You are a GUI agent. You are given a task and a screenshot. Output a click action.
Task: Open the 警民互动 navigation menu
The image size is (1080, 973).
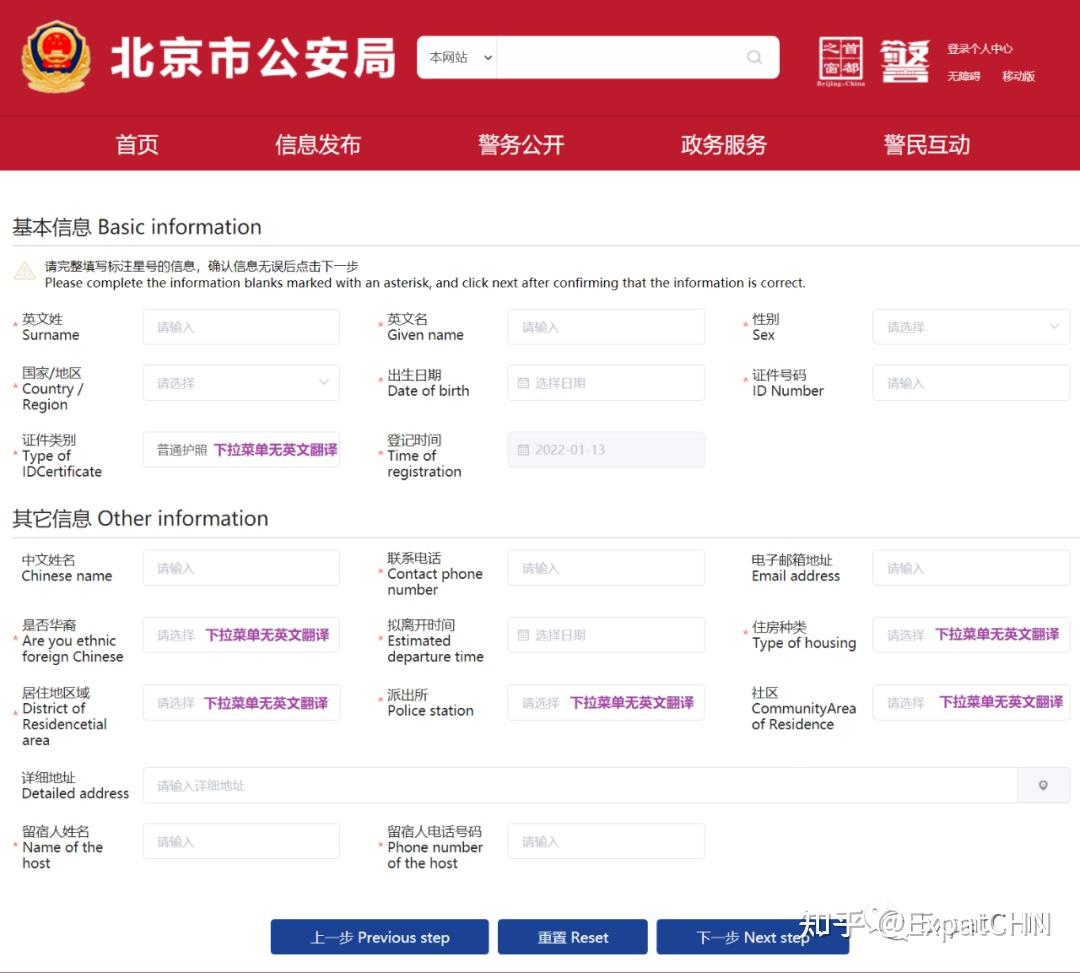click(925, 143)
